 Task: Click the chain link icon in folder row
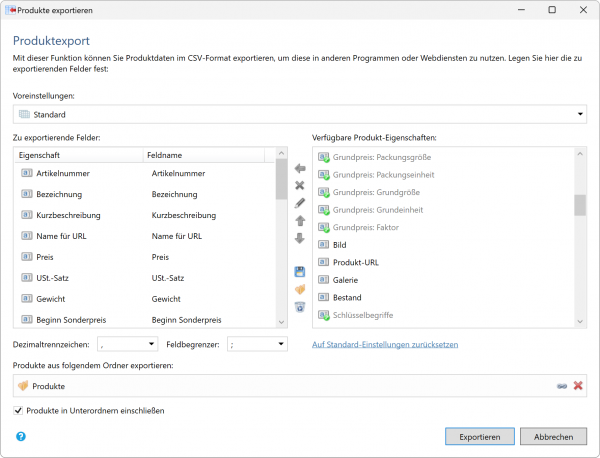[x=561, y=386]
